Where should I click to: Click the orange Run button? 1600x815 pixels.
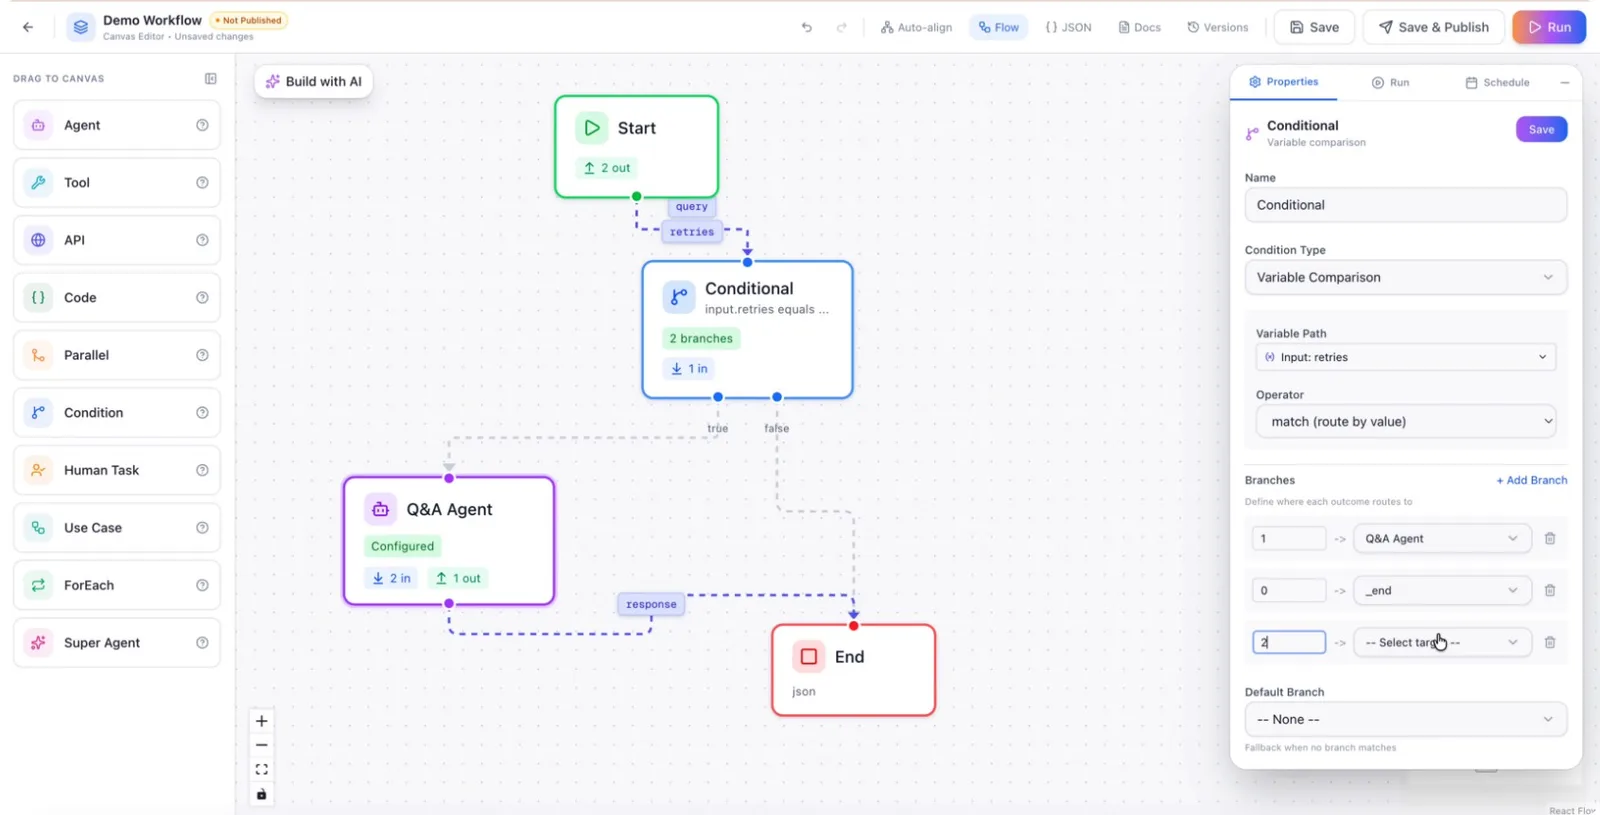1549,27
